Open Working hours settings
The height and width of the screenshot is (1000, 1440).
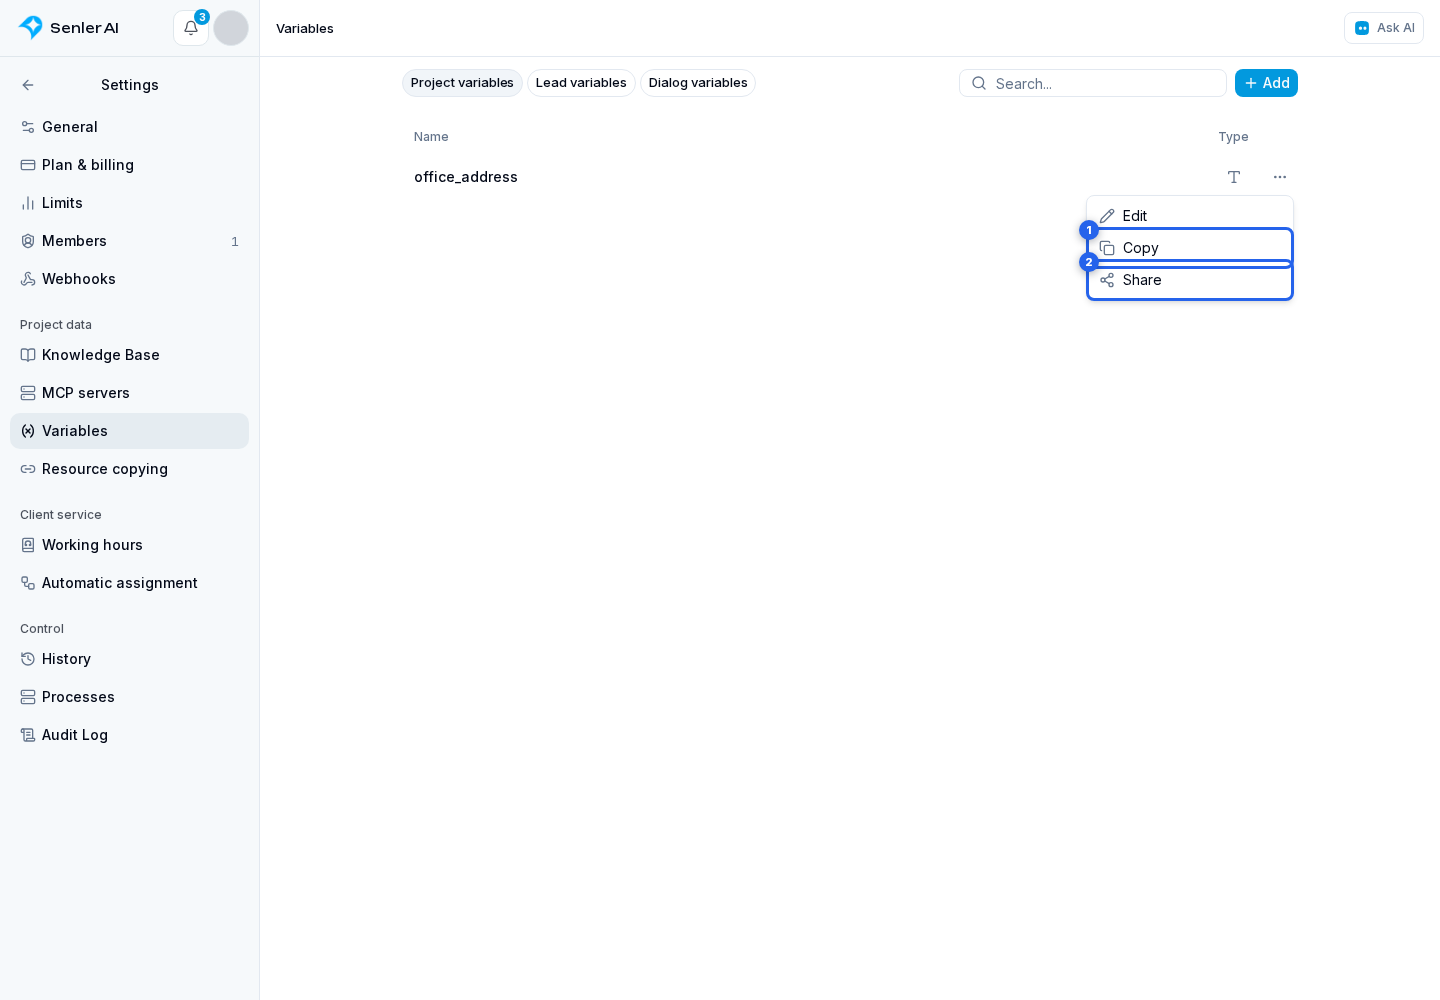point(129,545)
